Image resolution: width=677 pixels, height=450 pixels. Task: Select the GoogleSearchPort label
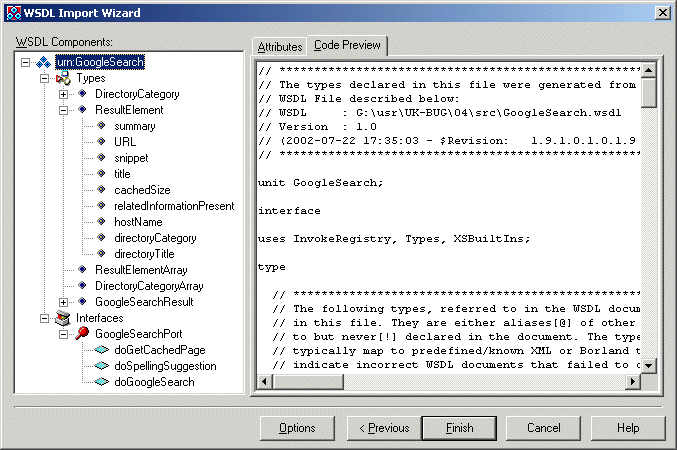point(139,334)
